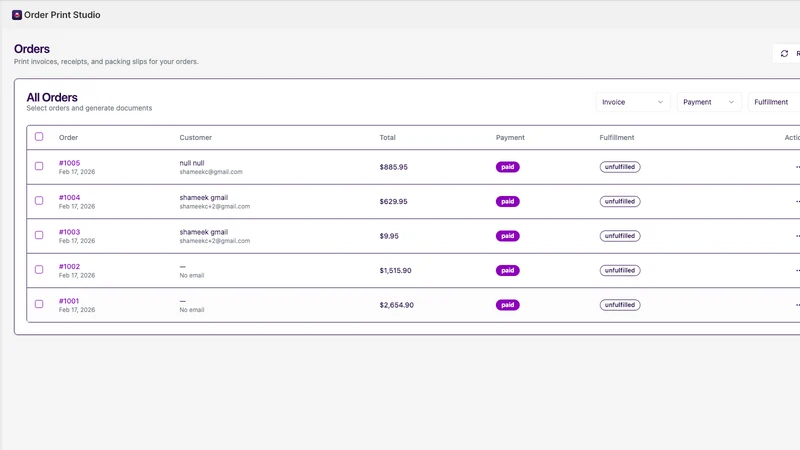Open order #1003 link
This screenshot has height=450, width=800.
pyautogui.click(x=69, y=232)
